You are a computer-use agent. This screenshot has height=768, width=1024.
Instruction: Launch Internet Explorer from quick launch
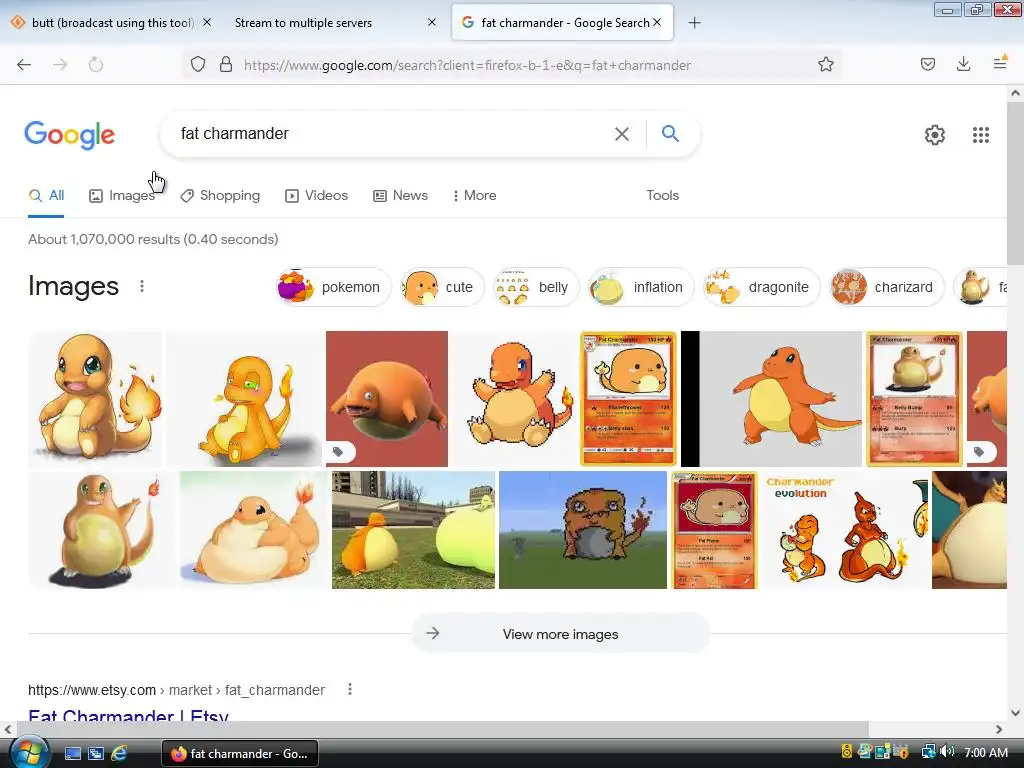[119, 753]
